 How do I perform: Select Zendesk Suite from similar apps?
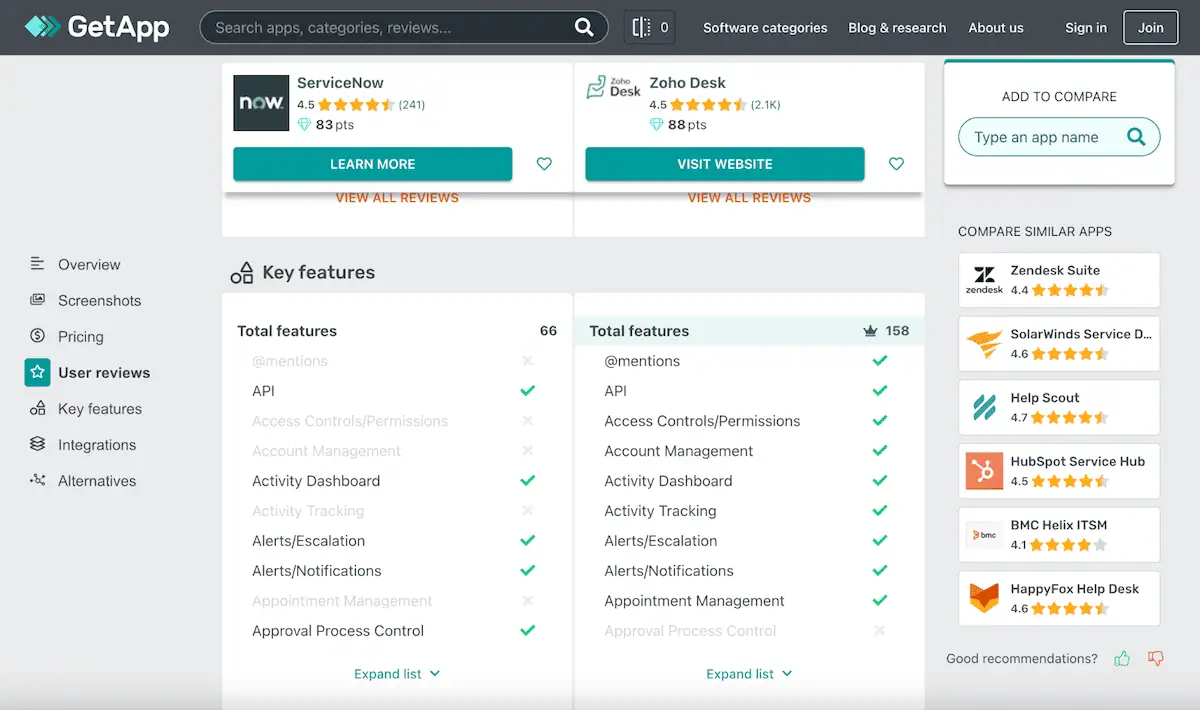[1058, 280]
